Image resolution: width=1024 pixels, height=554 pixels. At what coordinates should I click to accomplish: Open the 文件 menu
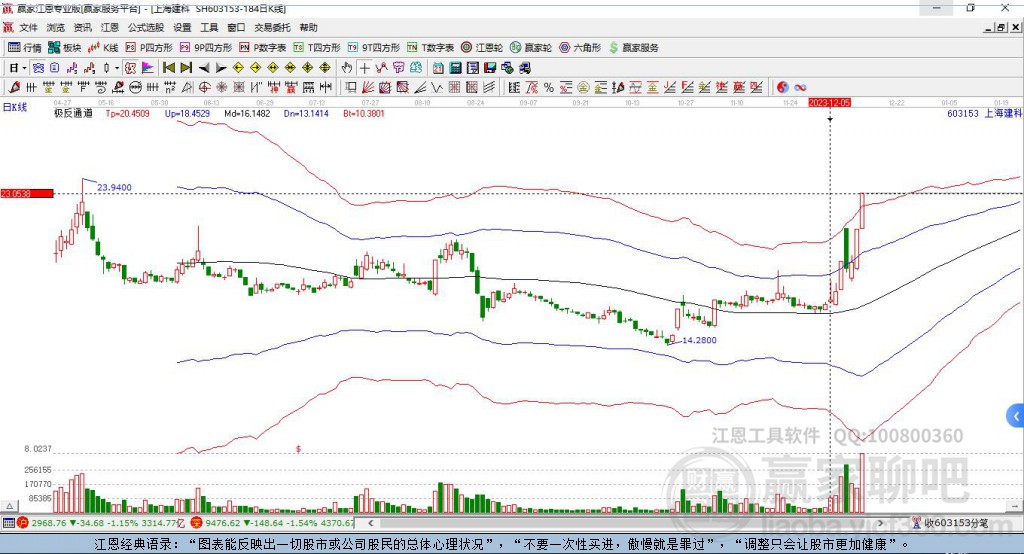[x=28, y=27]
